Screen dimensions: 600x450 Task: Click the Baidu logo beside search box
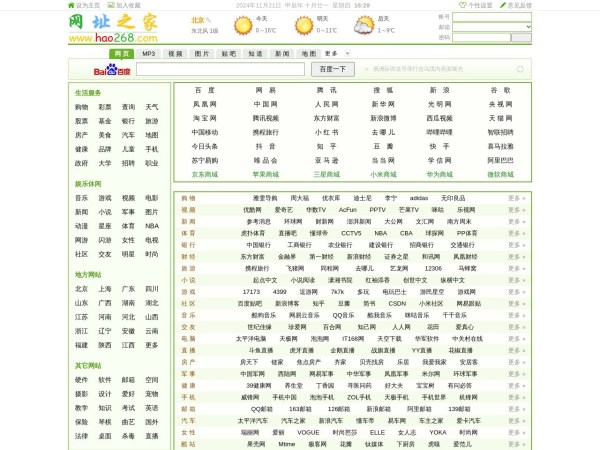pos(112,71)
